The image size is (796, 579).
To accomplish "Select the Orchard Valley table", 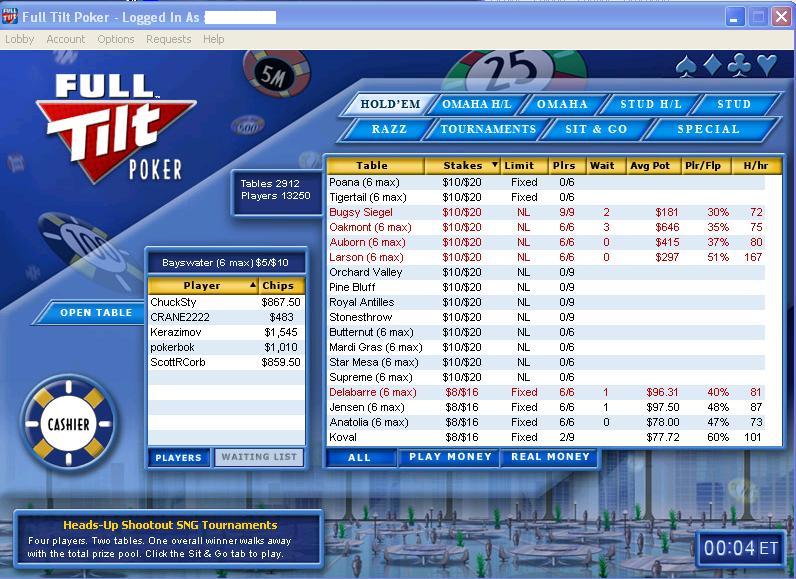I will pos(546,272).
